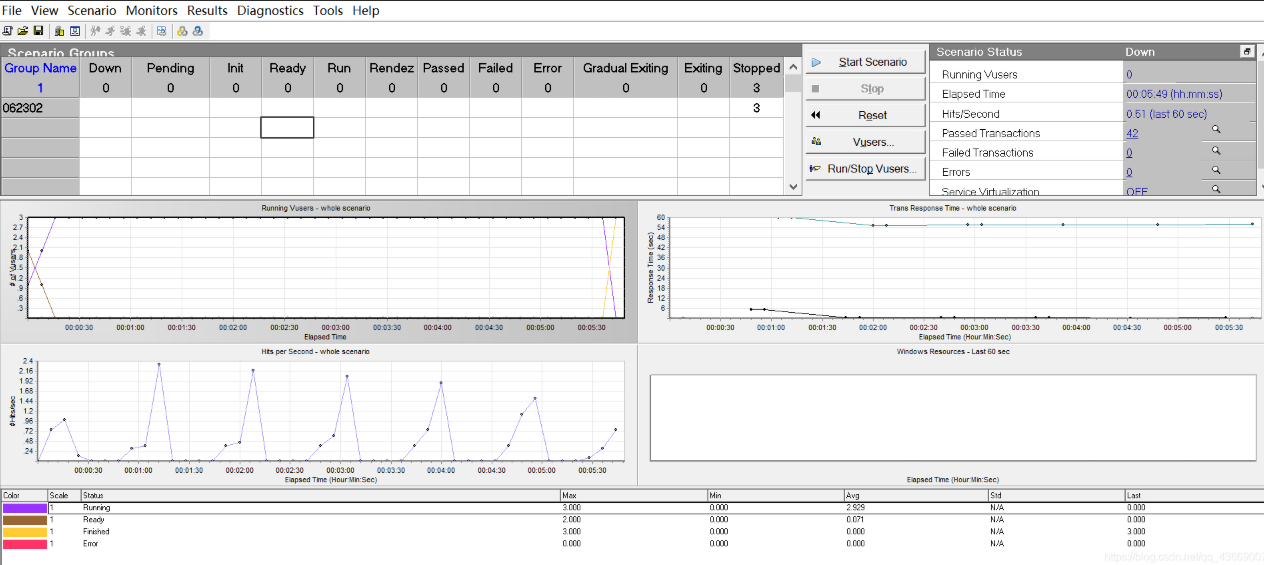The height and width of the screenshot is (565, 1264).
Task: Click the Save Scenario floppy disk icon
Action: tap(38, 31)
